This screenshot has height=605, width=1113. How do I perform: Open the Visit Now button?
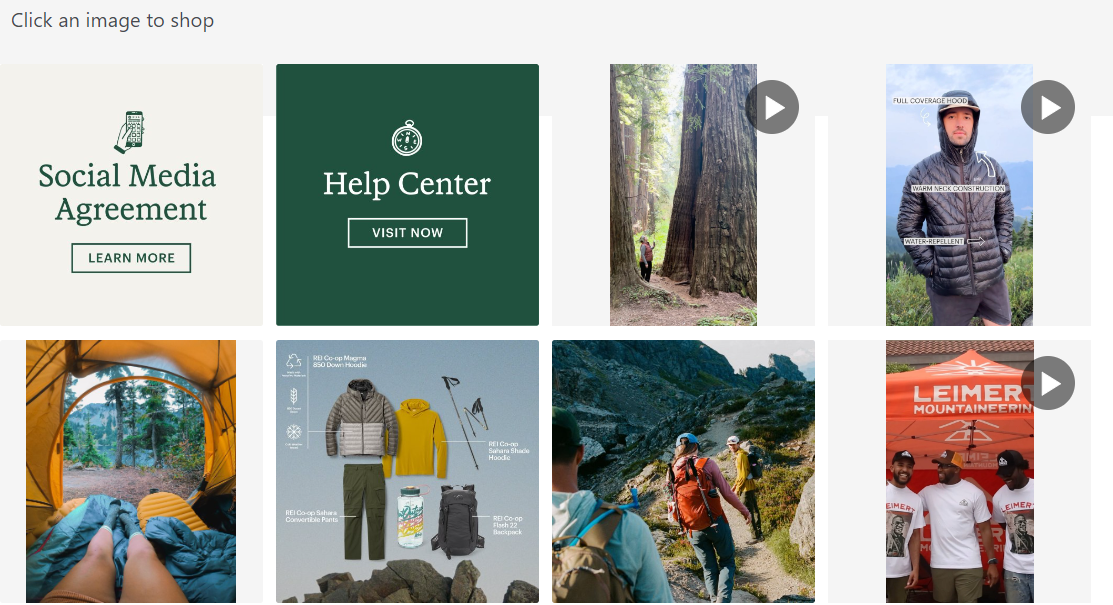407,233
